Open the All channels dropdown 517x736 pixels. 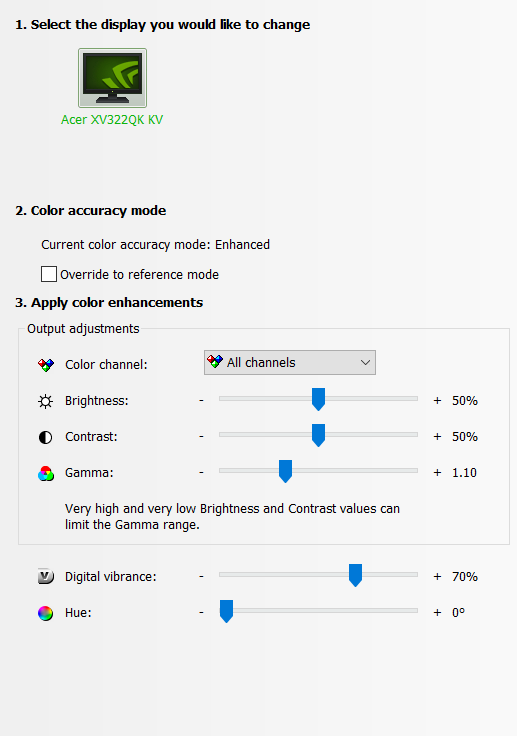click(x=290, y=362)
